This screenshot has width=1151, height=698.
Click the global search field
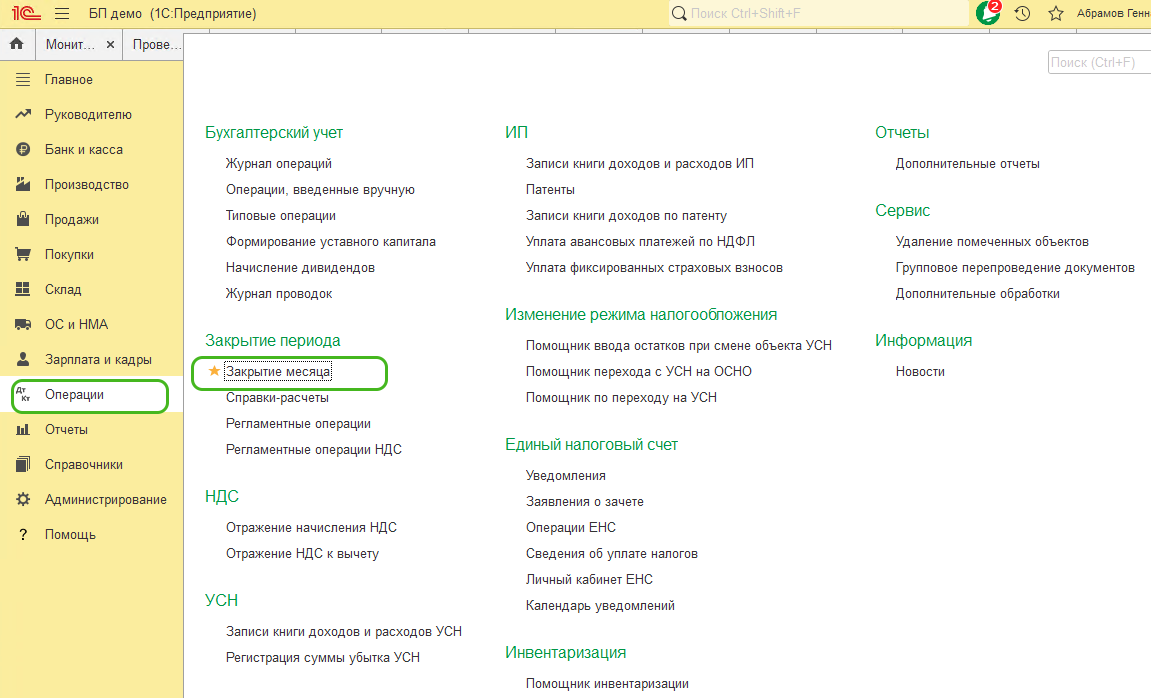click(x=820, y=14)
